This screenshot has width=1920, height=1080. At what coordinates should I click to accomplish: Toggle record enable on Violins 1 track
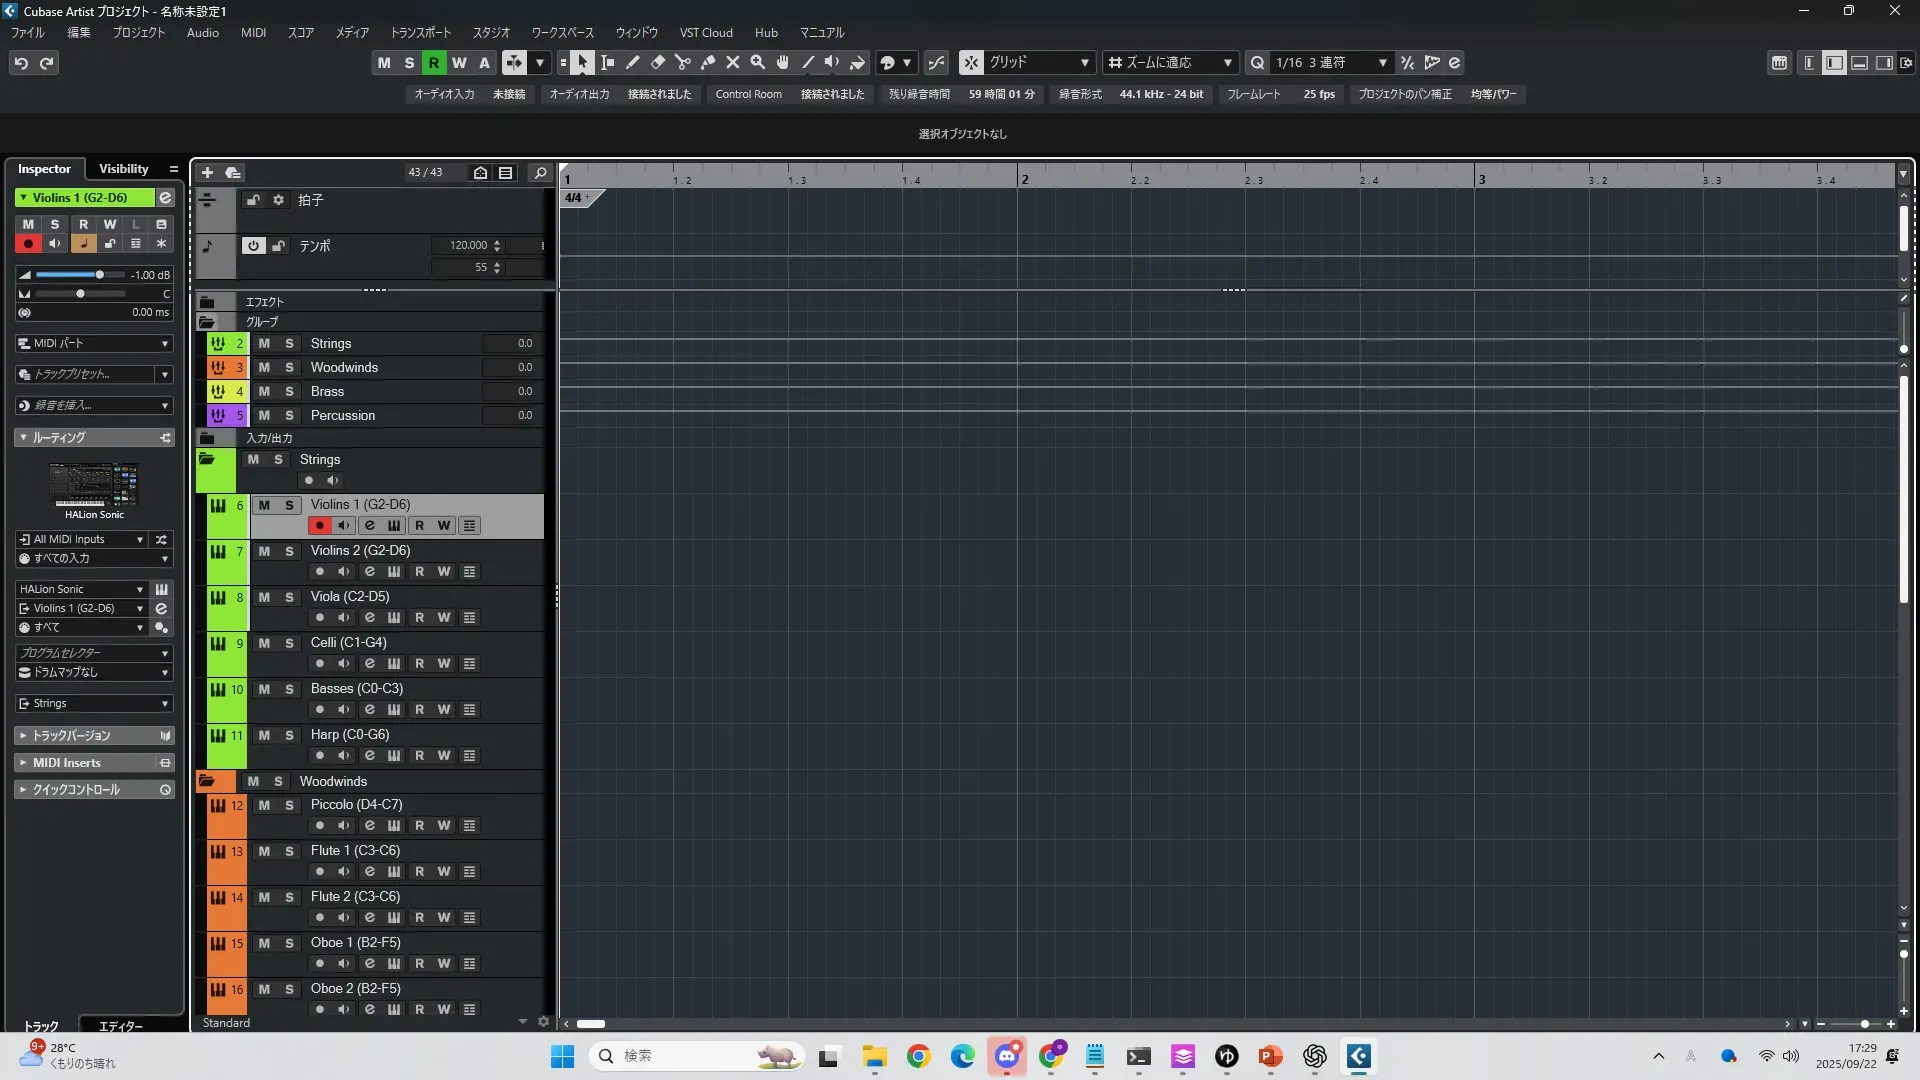tap(319, 526)
